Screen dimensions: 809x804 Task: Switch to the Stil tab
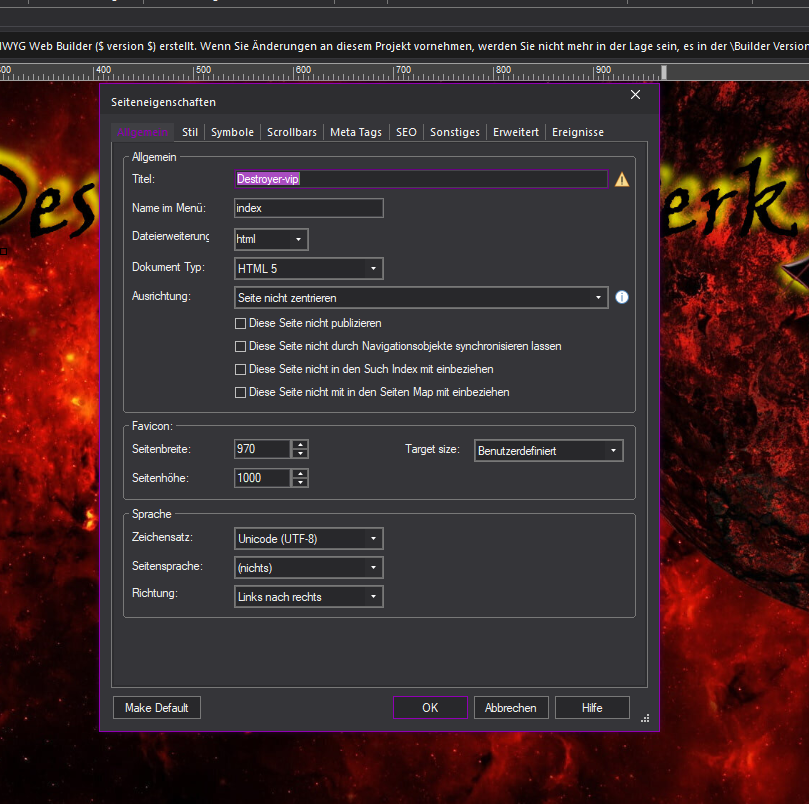click(190, 132)
